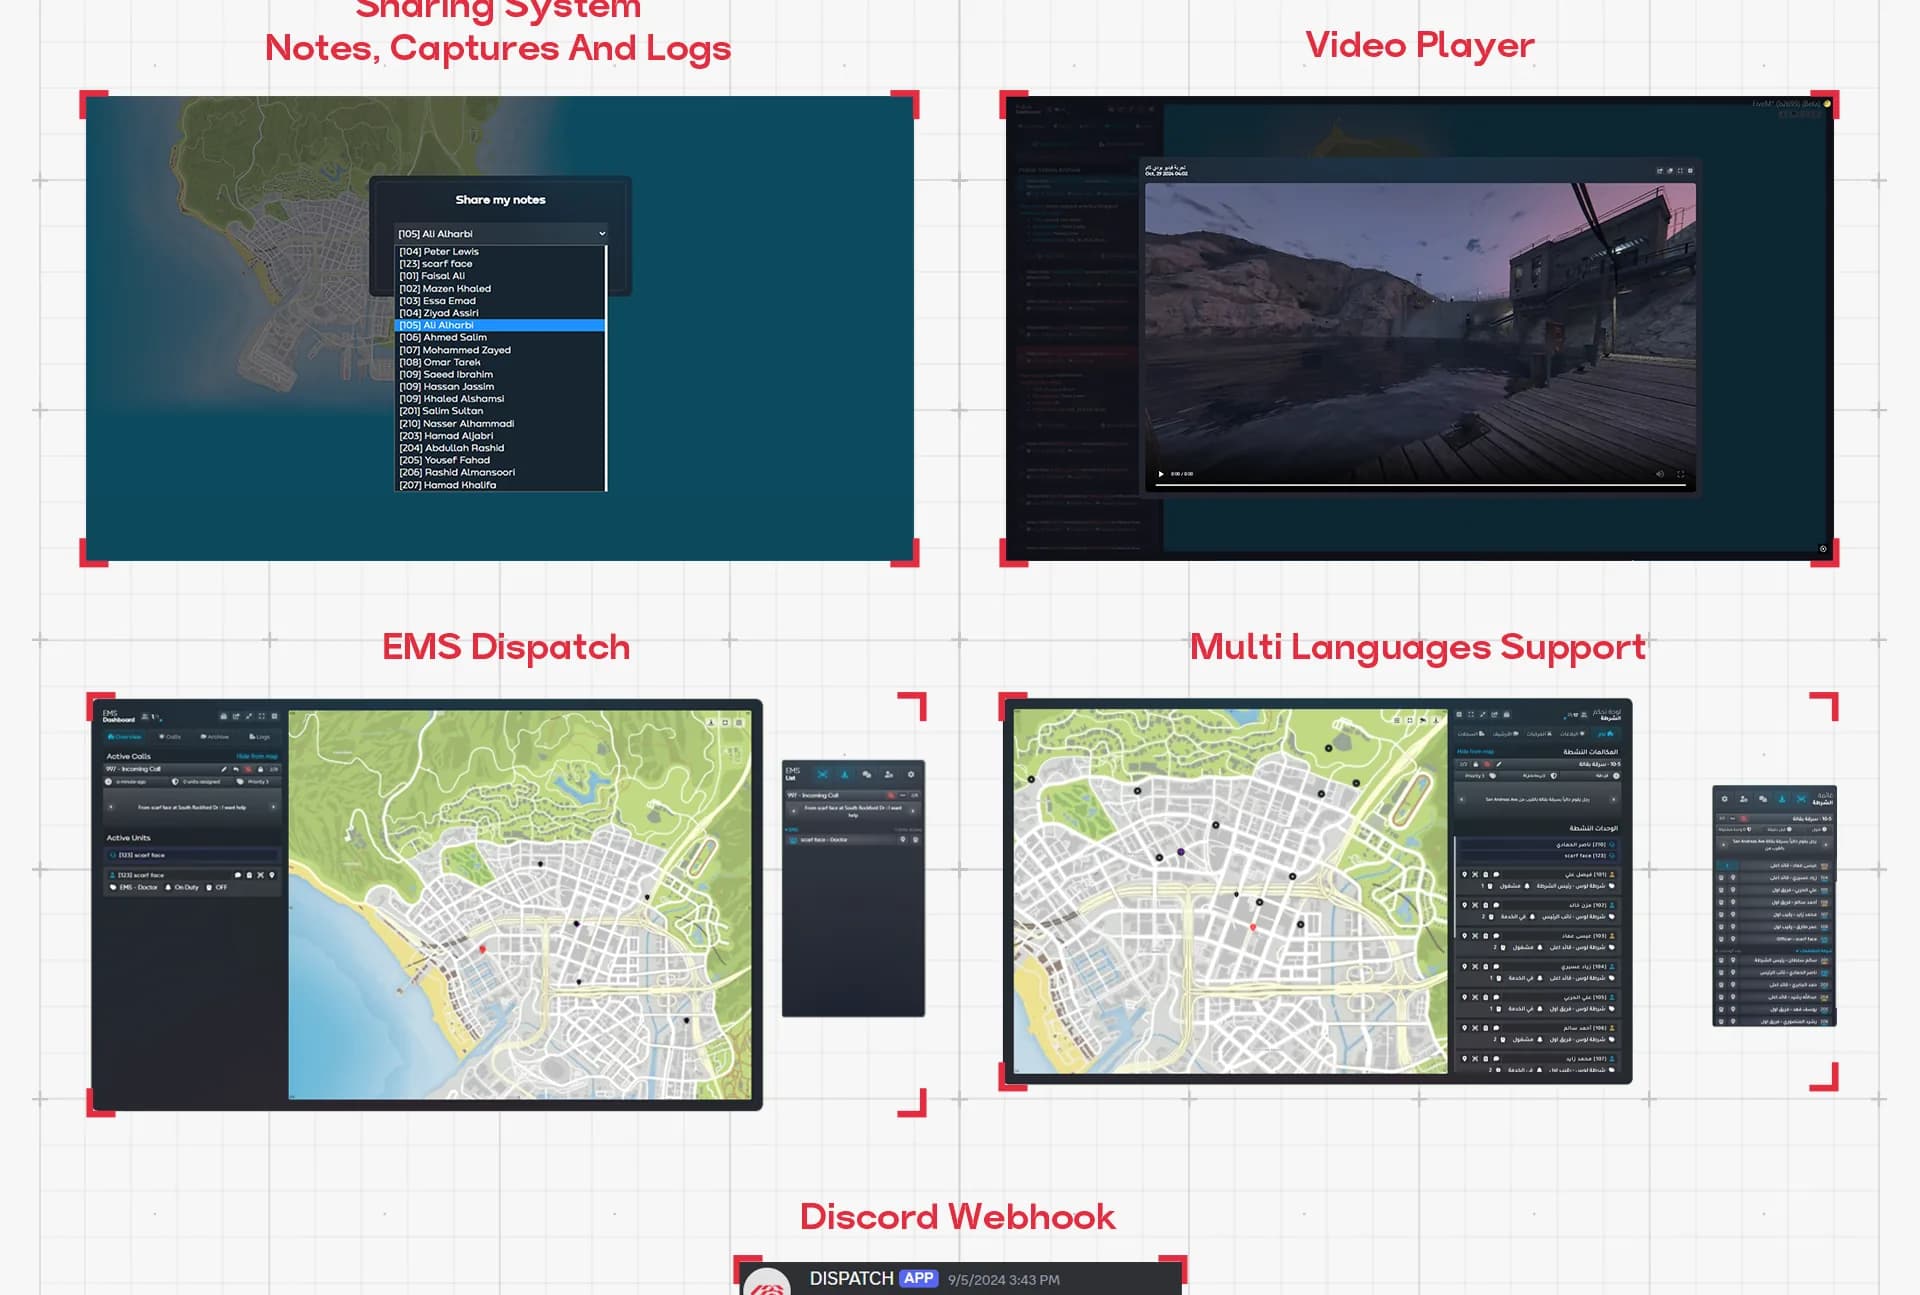Screen dimensions: 1920x1295
Task: Toggle the On Duty status for scarf face
Action: tap(186, 887)
